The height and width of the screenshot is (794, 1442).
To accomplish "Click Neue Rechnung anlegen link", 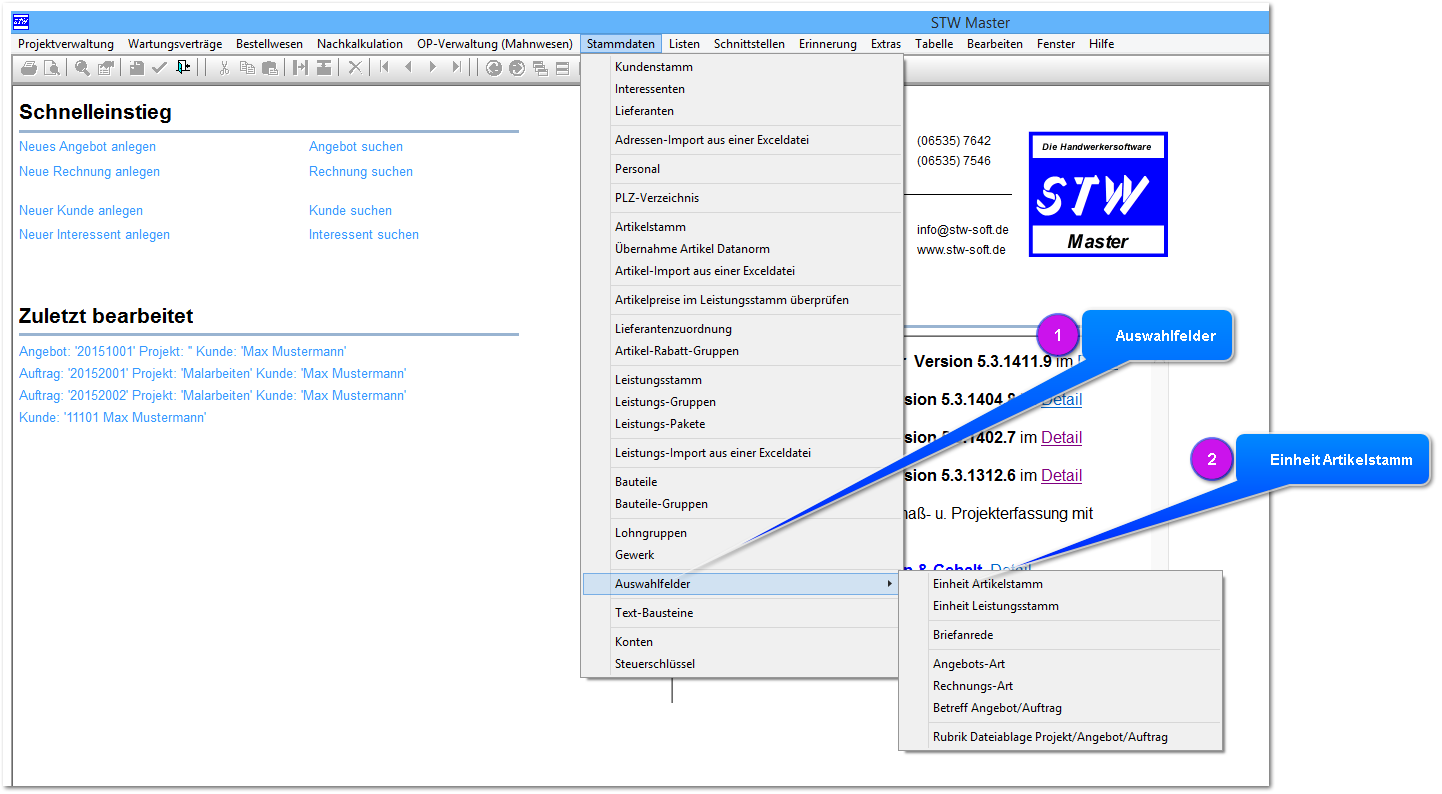I will coord(89,172).
